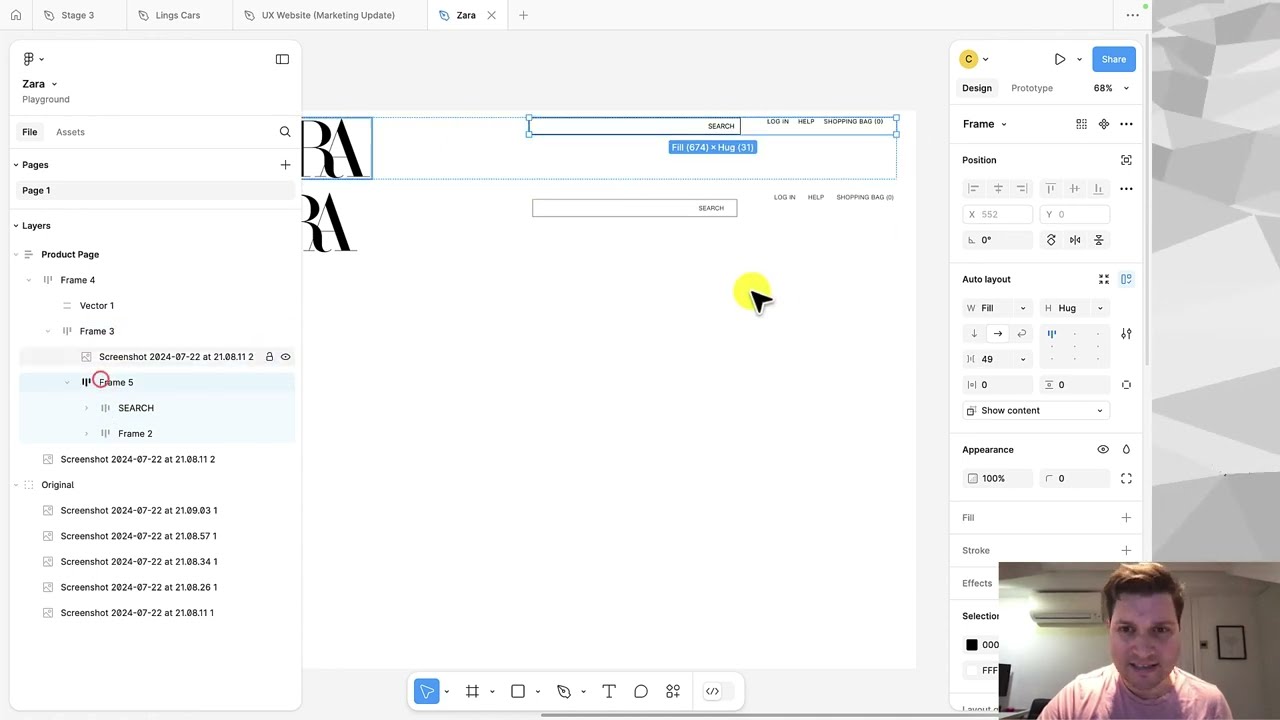Select the Text tool

point(609,691)
